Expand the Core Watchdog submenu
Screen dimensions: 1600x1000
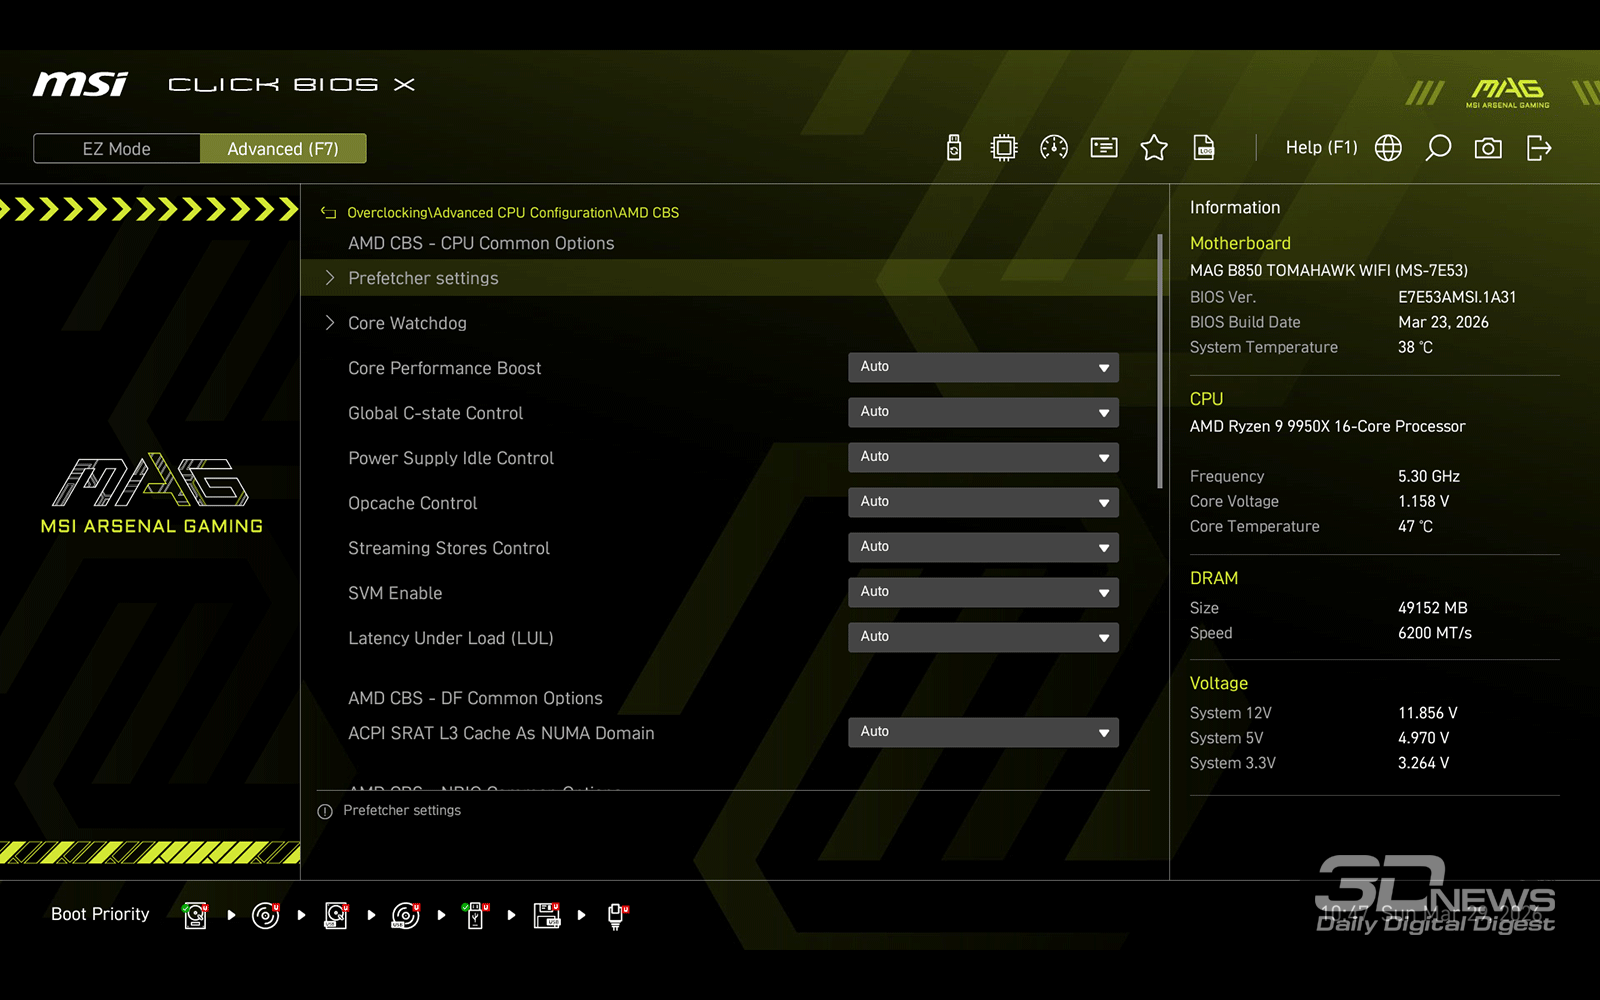coord(407,323)
